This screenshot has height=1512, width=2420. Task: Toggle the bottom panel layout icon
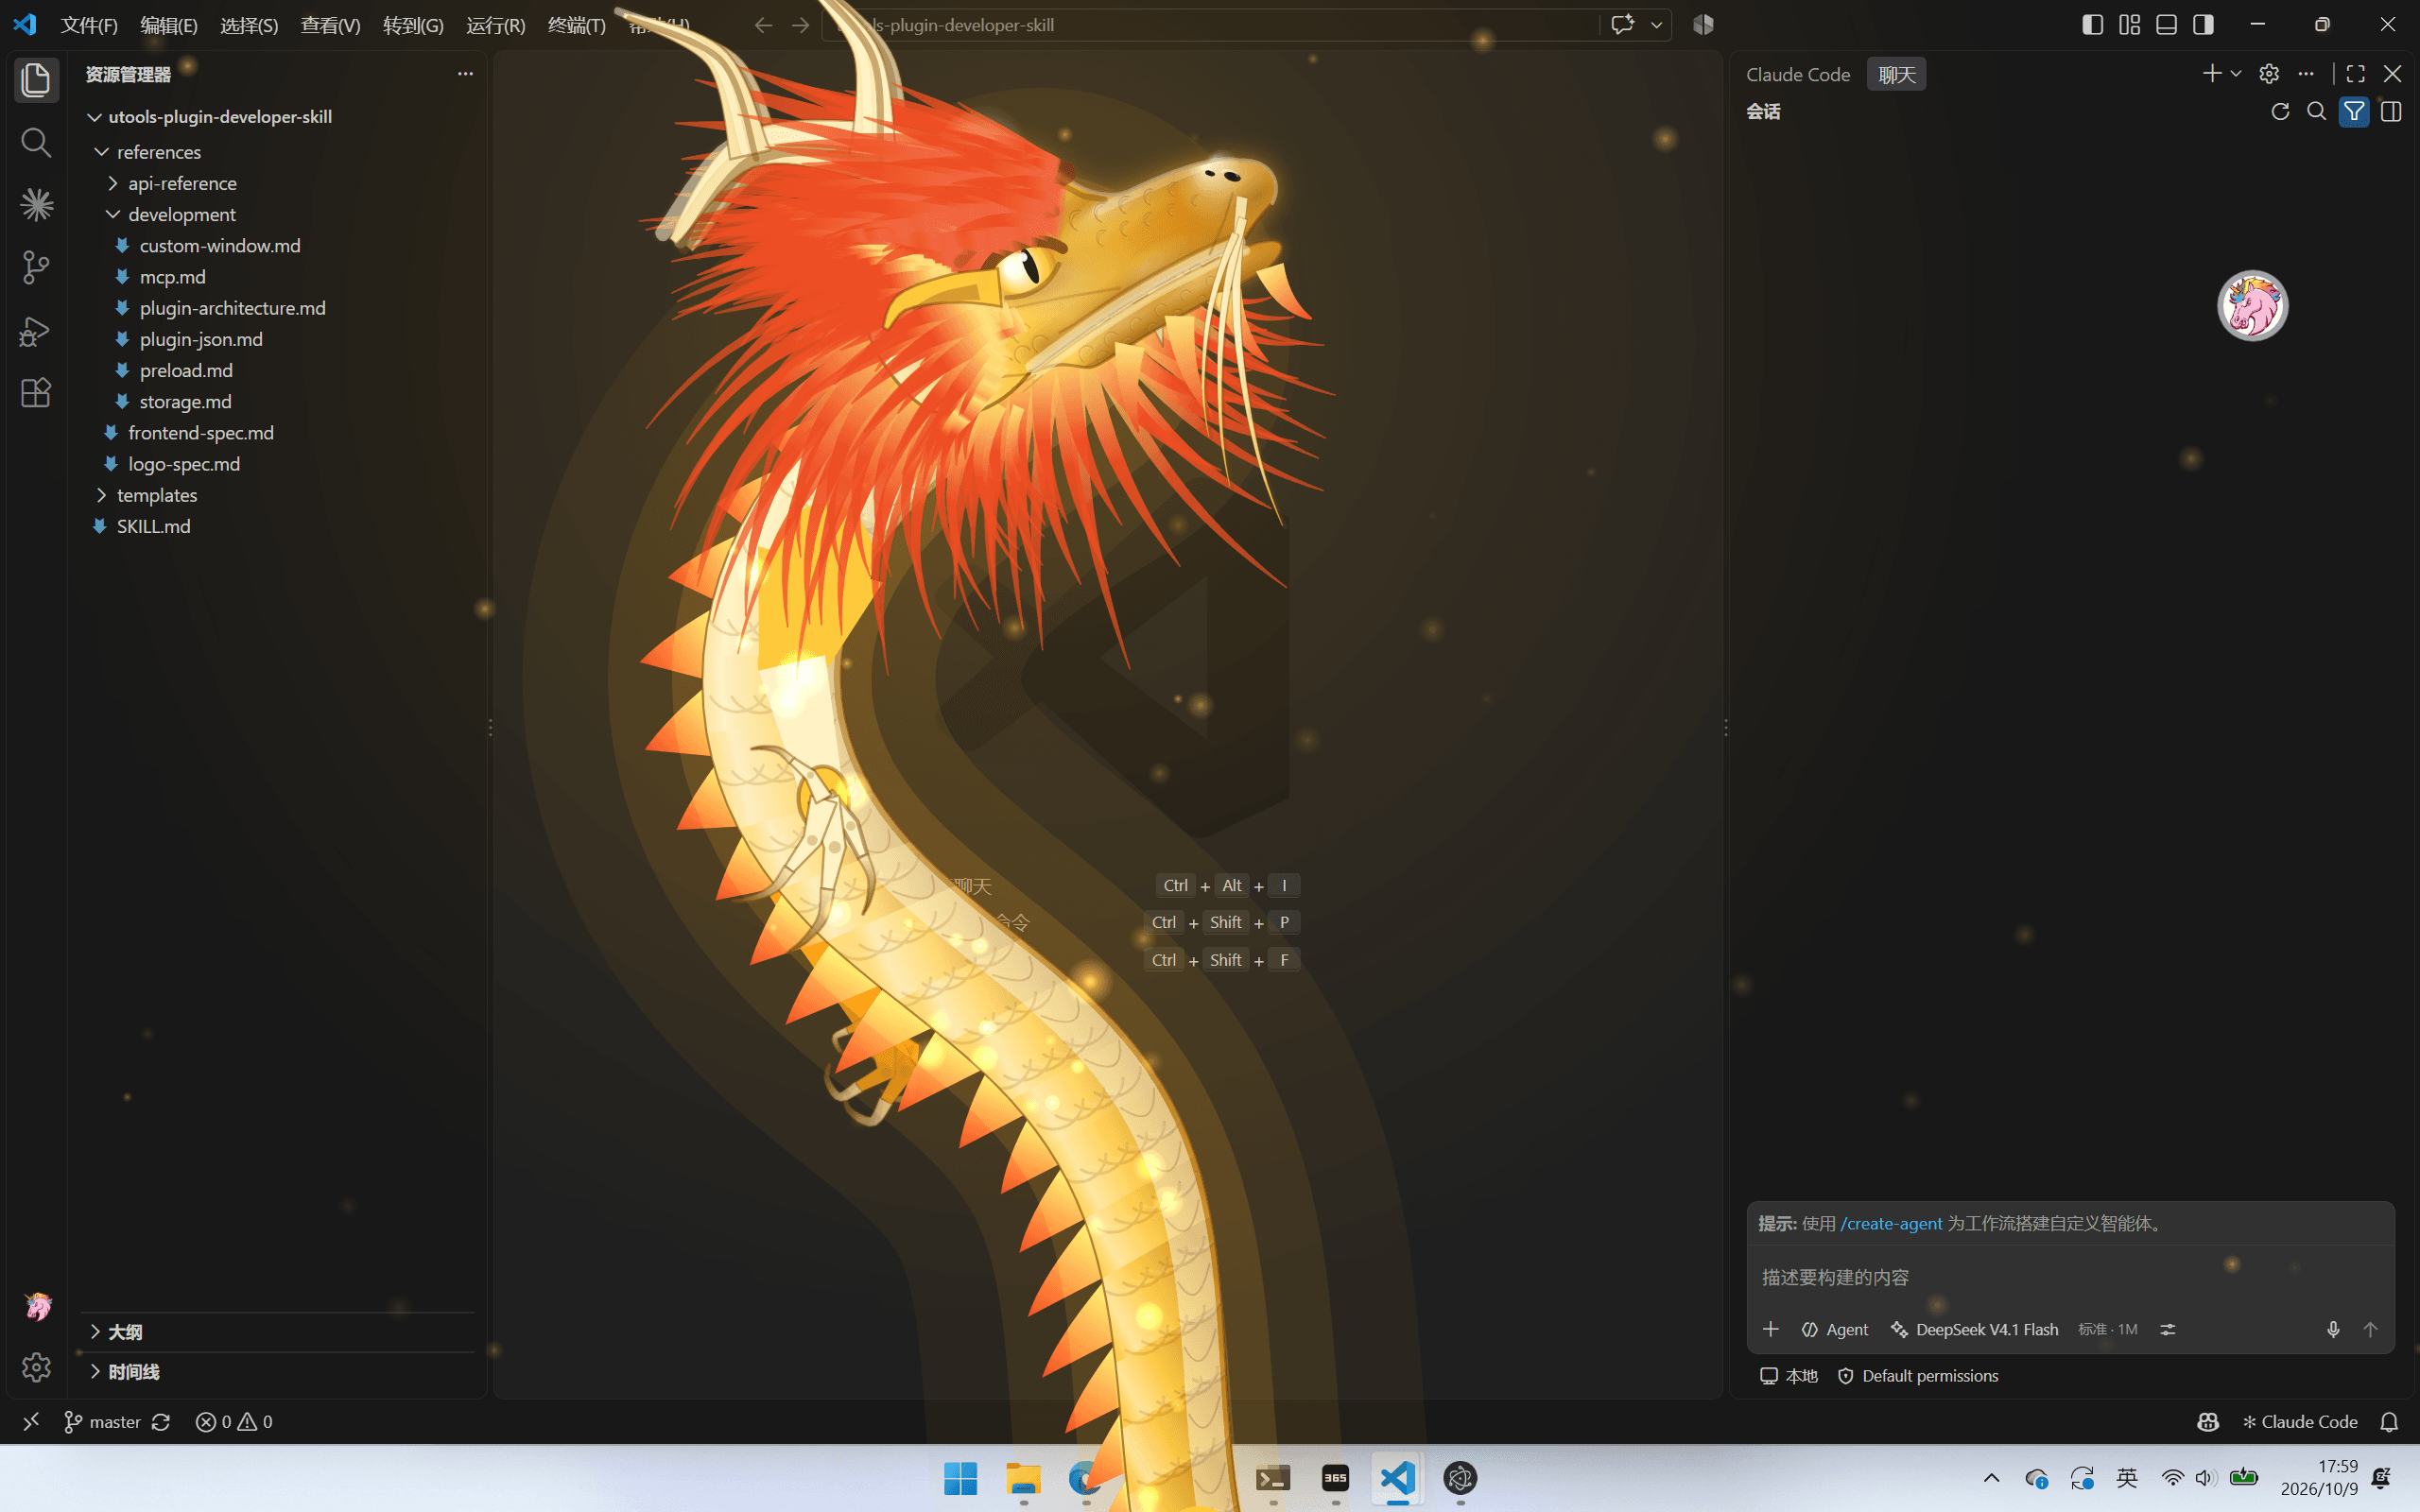tap(2166, 25)
